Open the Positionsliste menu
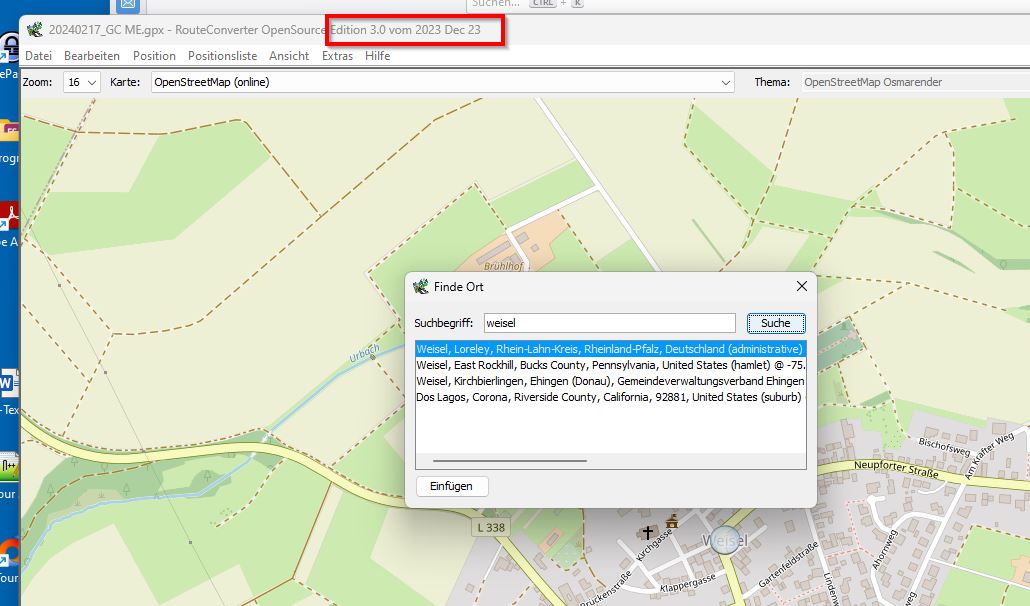Image resolution: width=1030 pixels, height=606 pixels. coord(222,56)
